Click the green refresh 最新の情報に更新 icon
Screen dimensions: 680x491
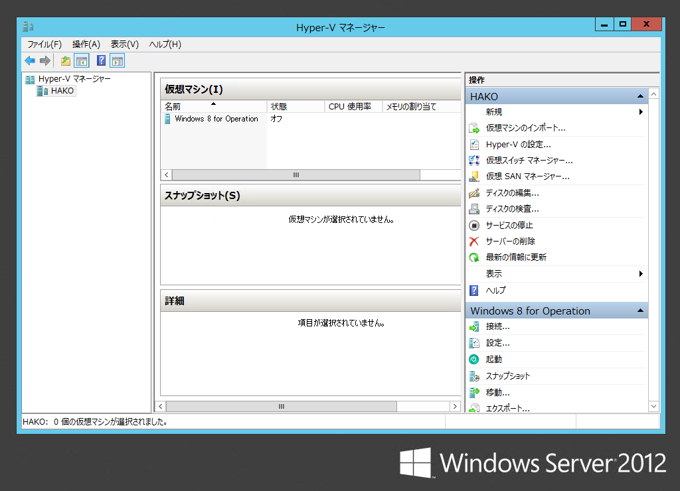click(x=474, y=258)
